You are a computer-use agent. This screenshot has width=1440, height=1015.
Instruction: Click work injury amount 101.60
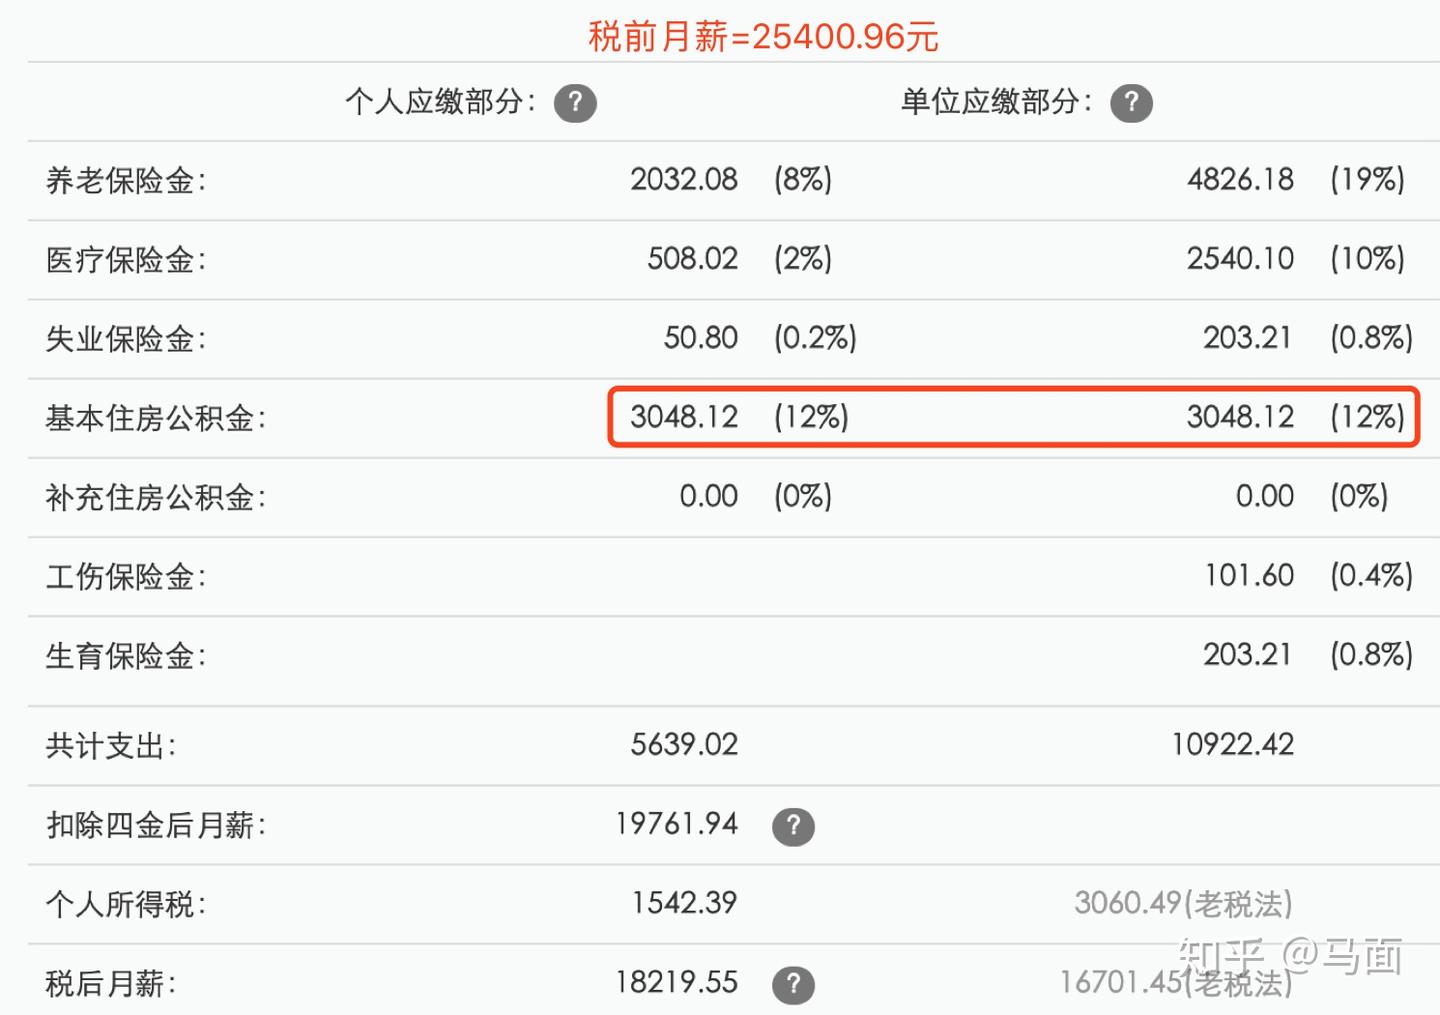[x=1249, y=576]
